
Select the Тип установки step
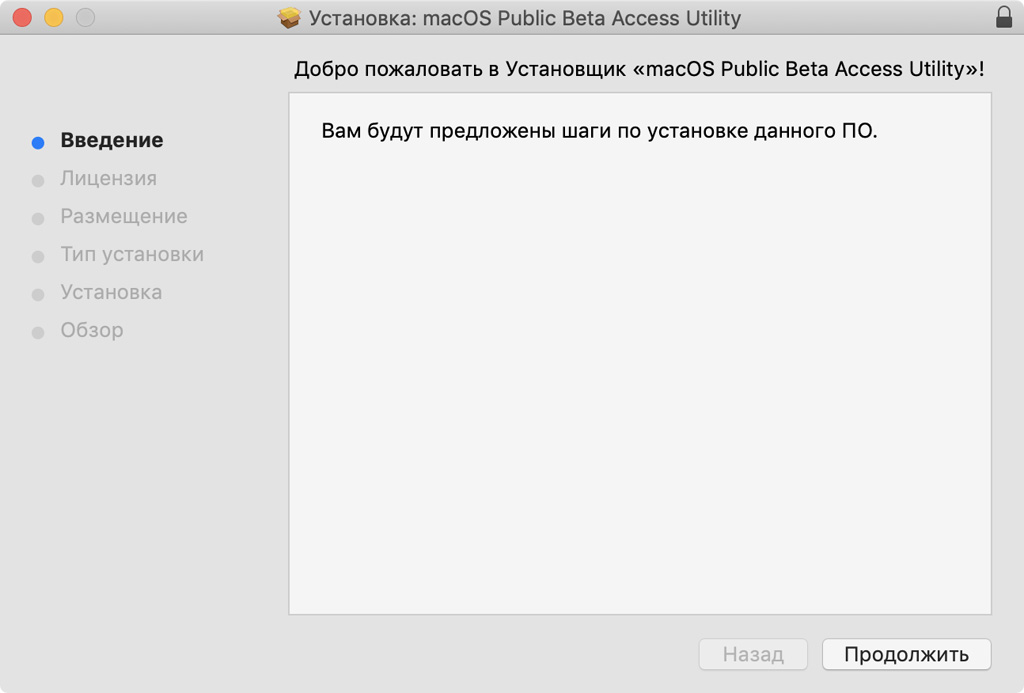pos(132,254)
